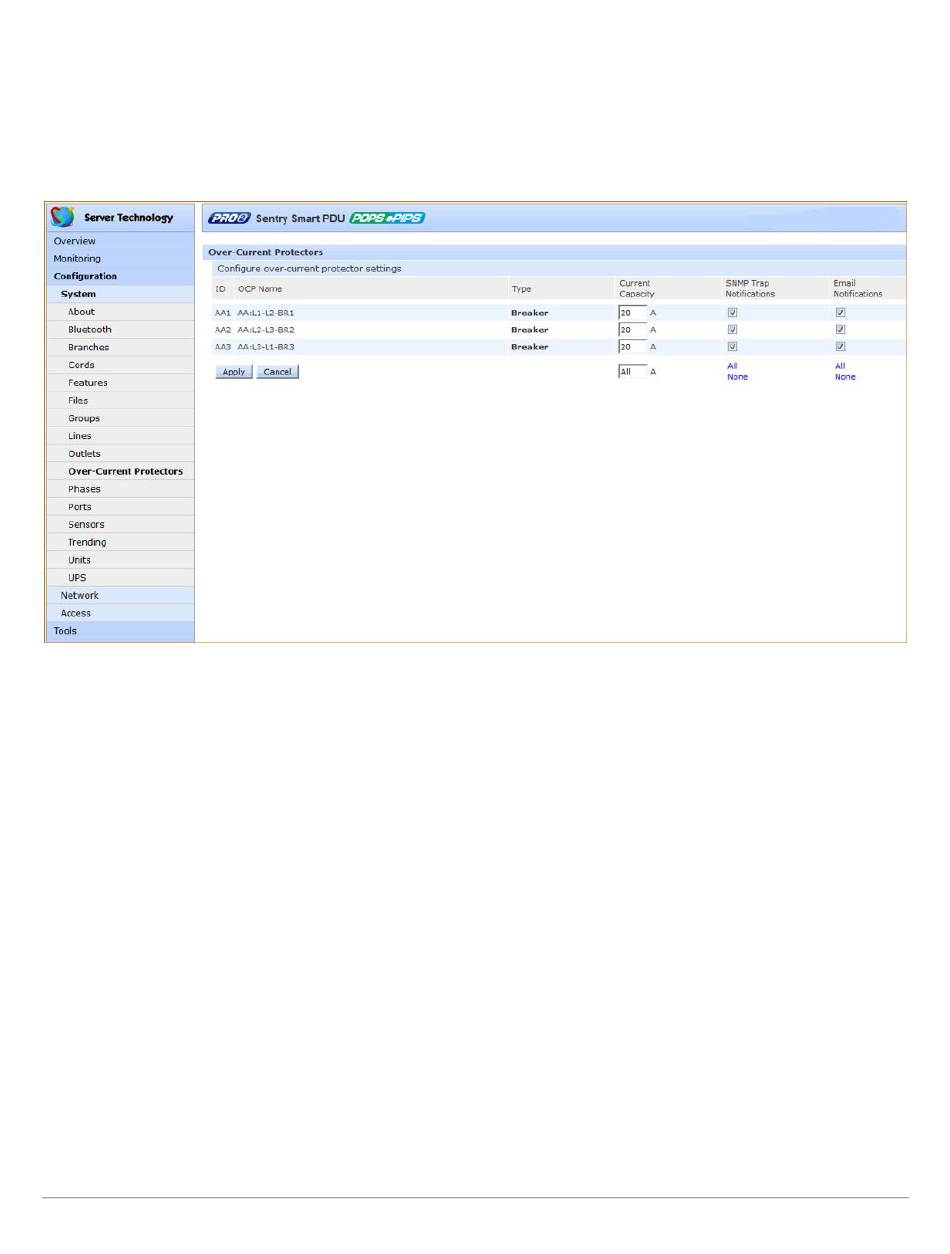
Task: Toggle Email Notifications checkbox for AA1
Action: click(840, 313)
